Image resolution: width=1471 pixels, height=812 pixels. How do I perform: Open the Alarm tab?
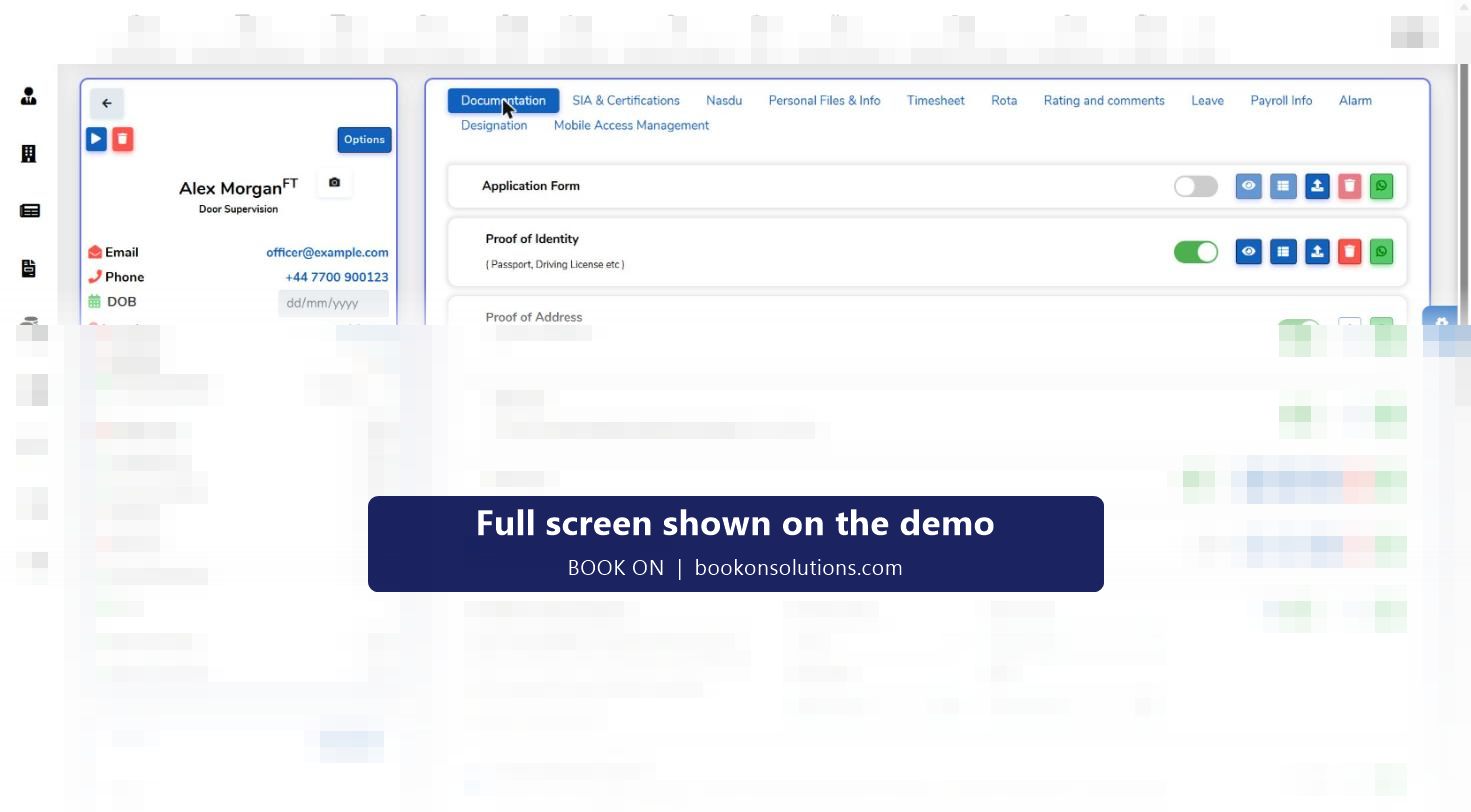coord(1355,100)
